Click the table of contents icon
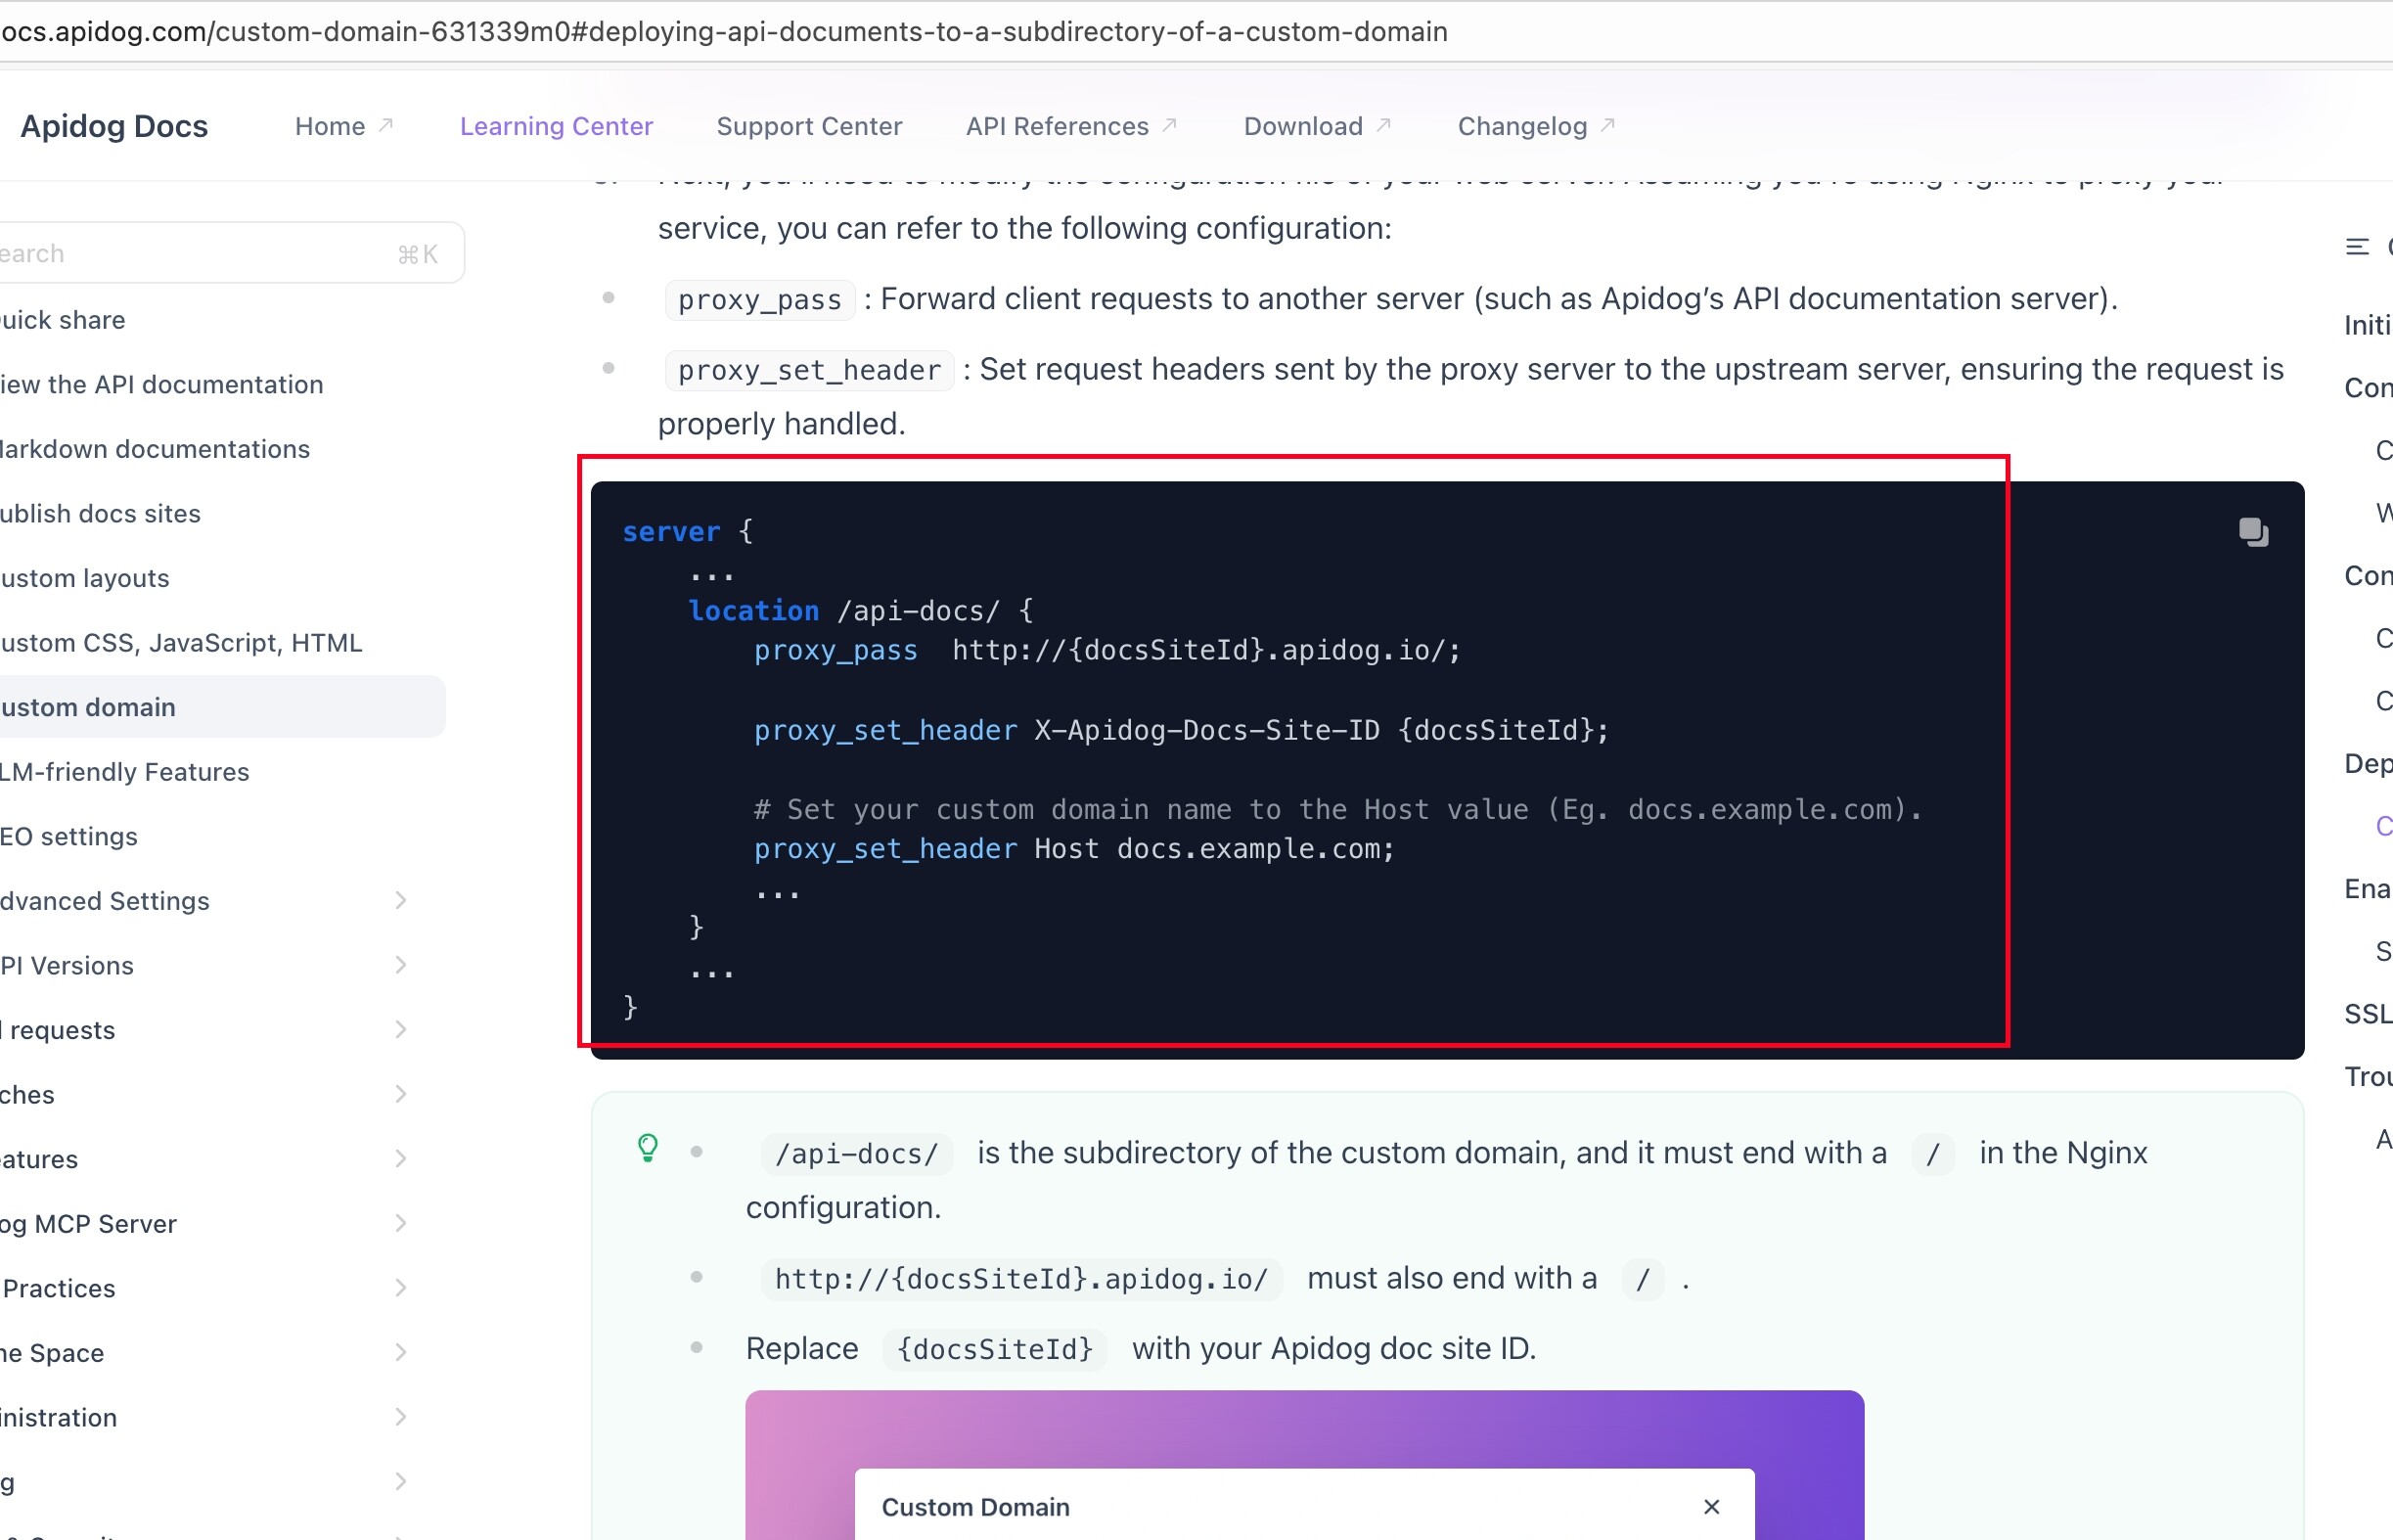The width and height of the screenshot is (2393, 1540). click(2356, 247)
